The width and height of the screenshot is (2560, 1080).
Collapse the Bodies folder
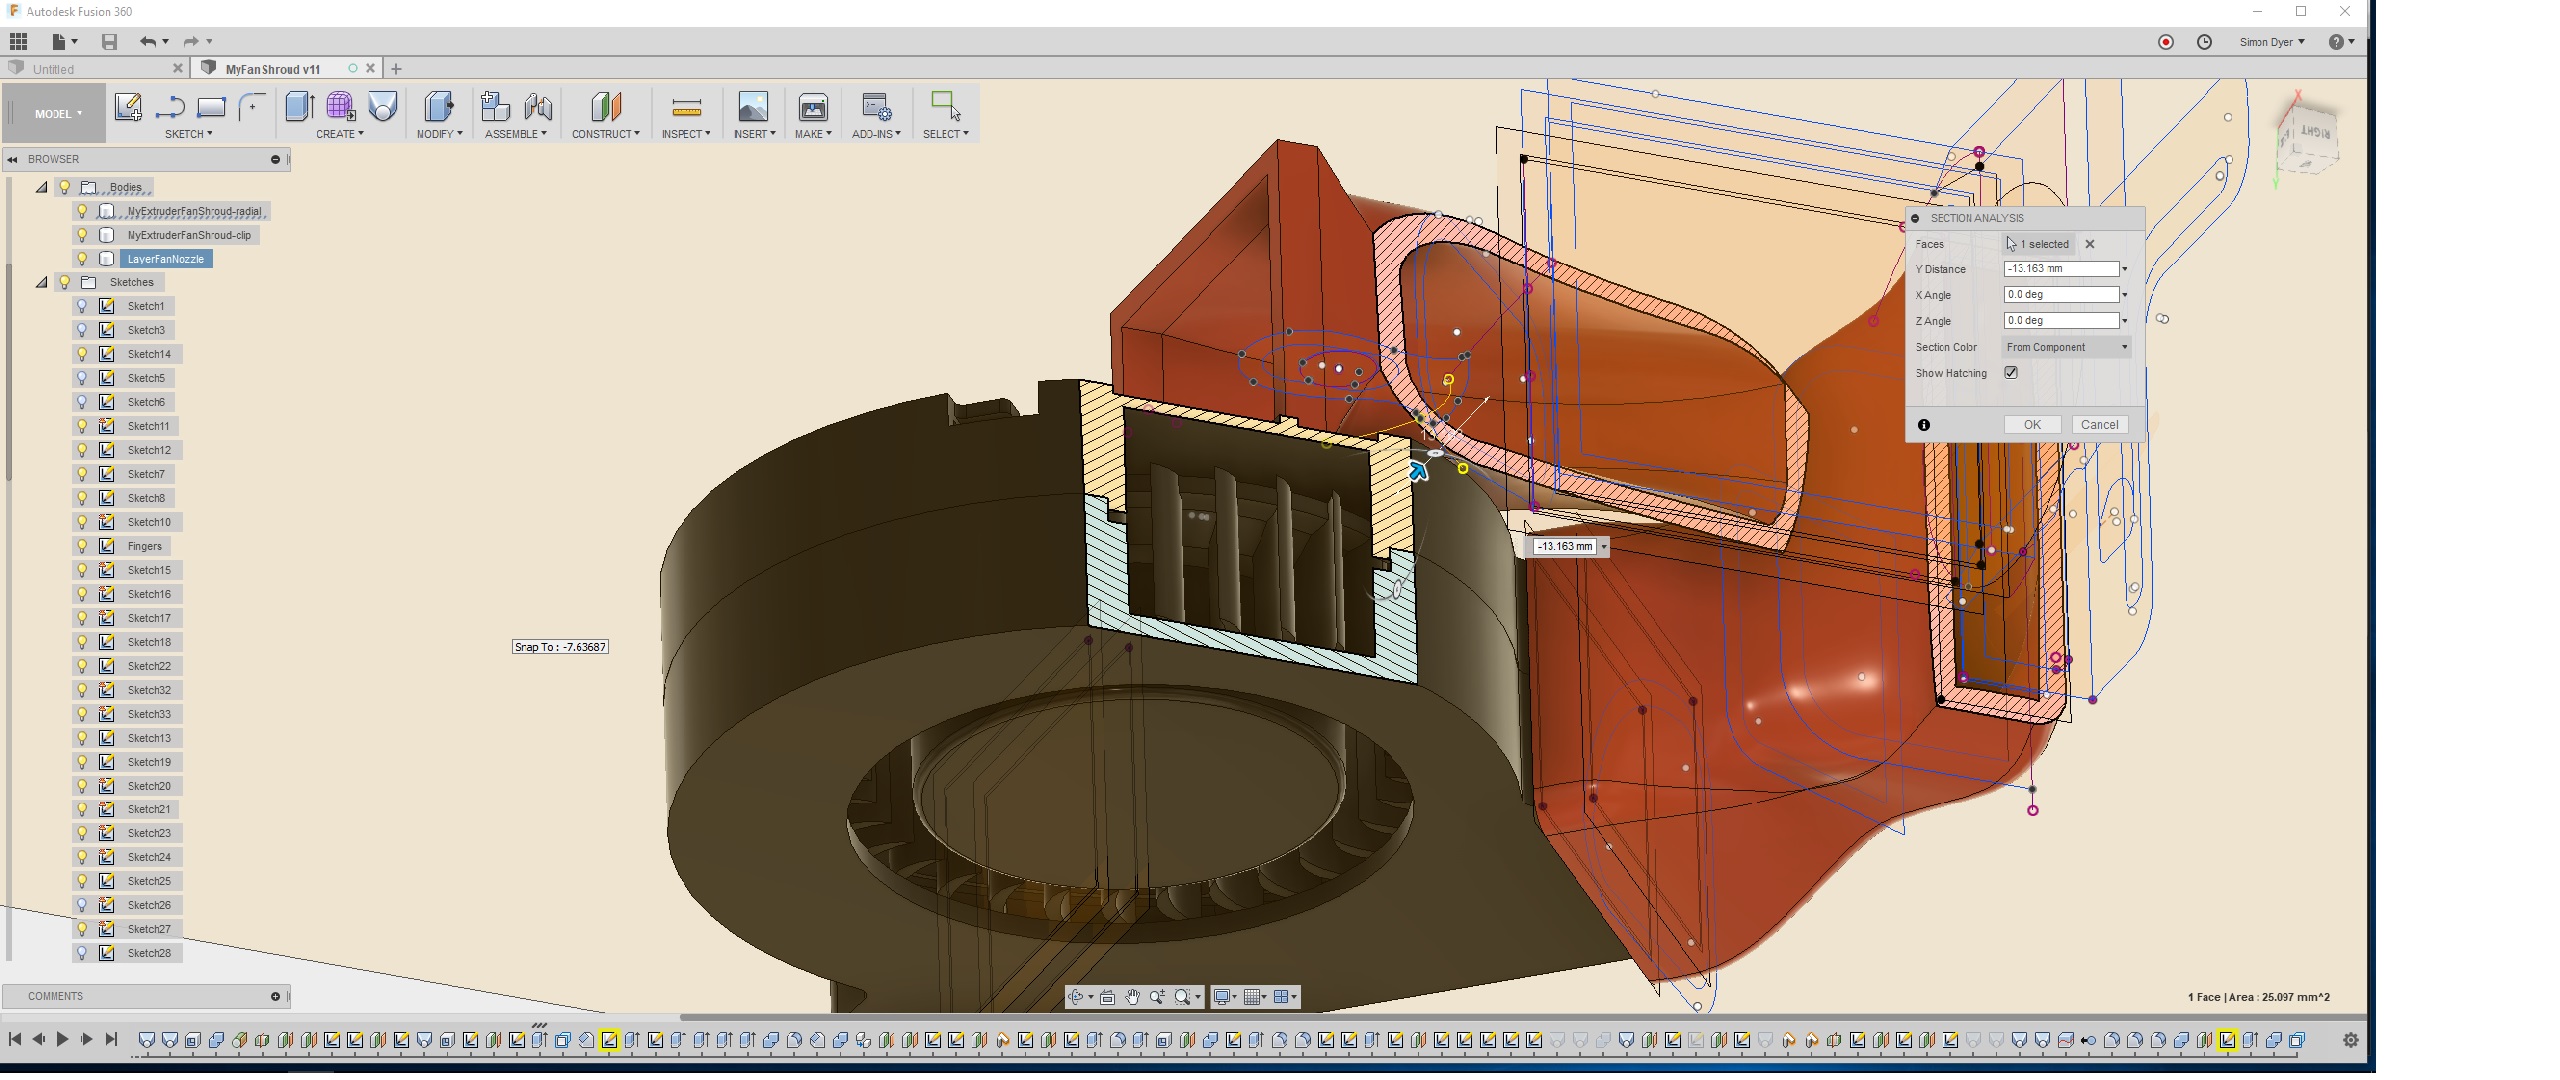coord(42,186)
